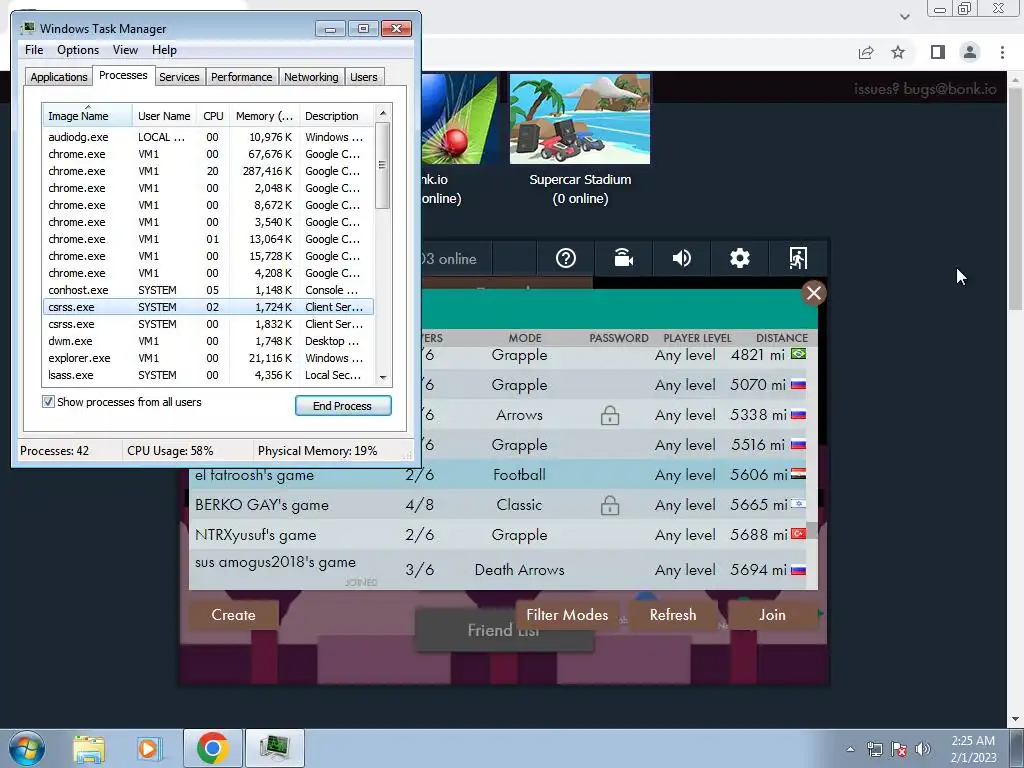Click the Join button
Screen dimensions: 1024x768
[x=772, y=615]
